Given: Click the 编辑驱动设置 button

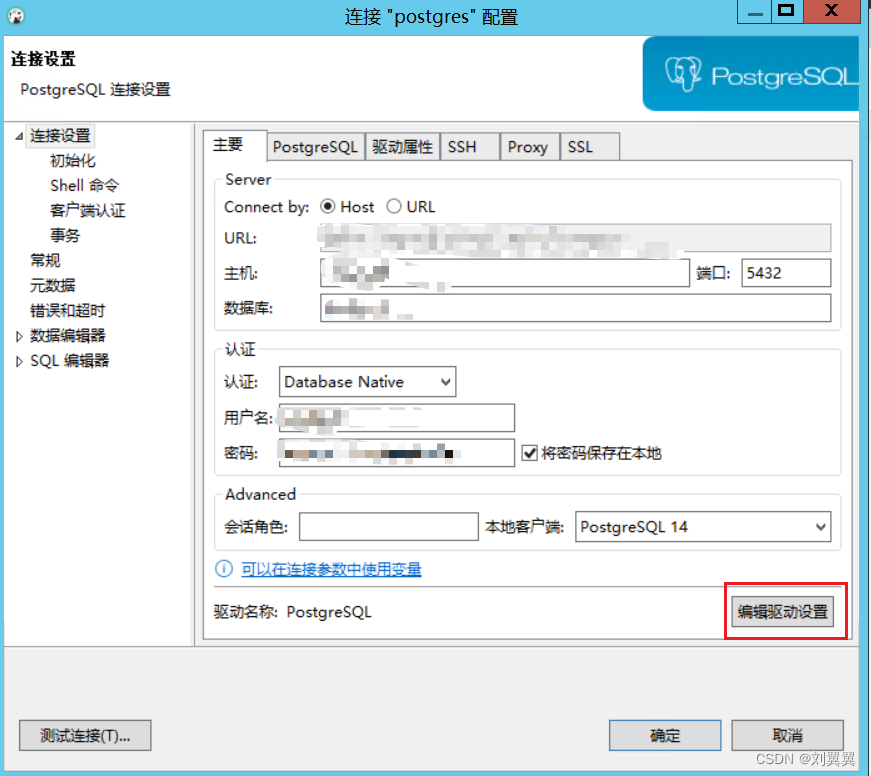Looking at the screenshot, I should 783,612.
